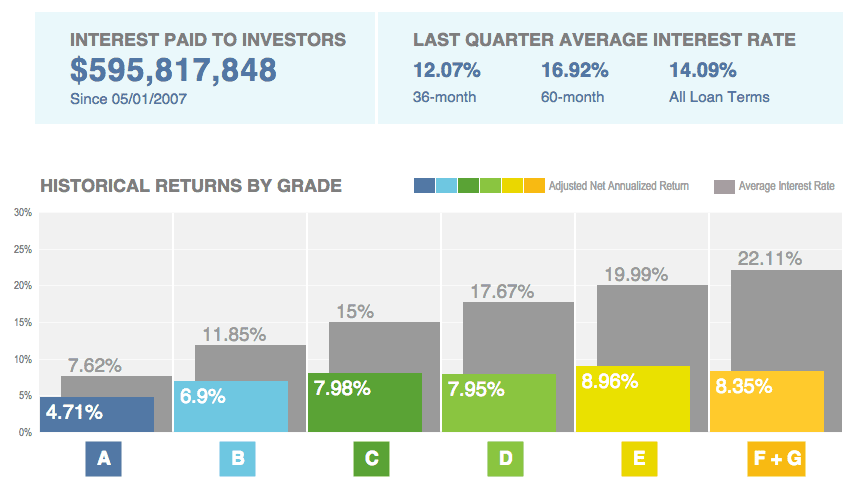Click the 6.9% light blue bar
The width and height of the screenshot is (854, 492).
(231, 407)
